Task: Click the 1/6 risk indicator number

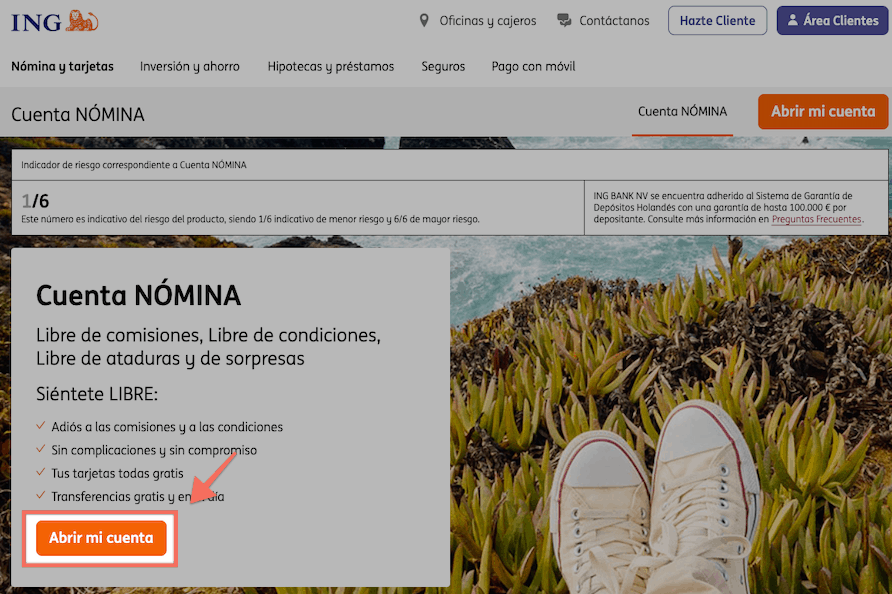Action: (x=35, y=201)
